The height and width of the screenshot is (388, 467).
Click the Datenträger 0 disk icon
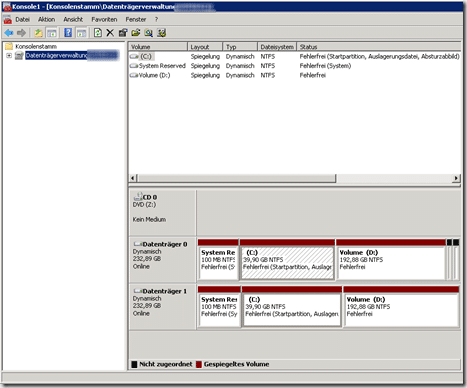138,244
